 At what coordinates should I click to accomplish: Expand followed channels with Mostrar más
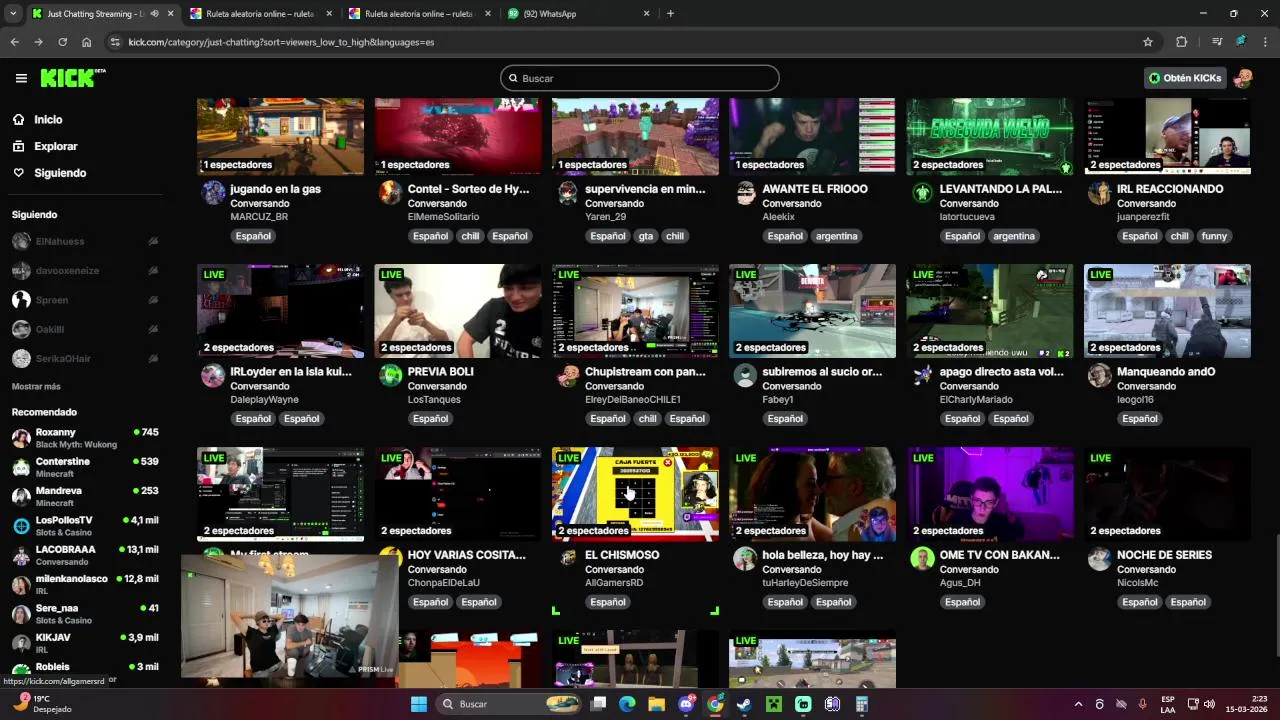coord(36,386)
